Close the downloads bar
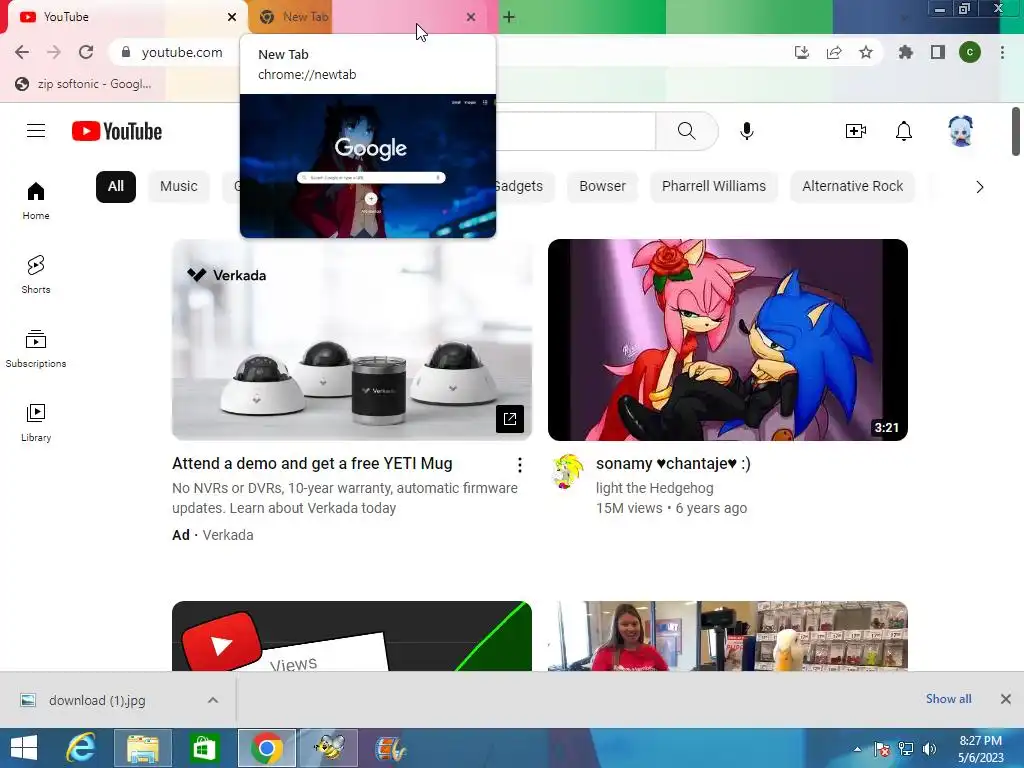Viewport: 1024px width, 768px height. pos(1006,699)
